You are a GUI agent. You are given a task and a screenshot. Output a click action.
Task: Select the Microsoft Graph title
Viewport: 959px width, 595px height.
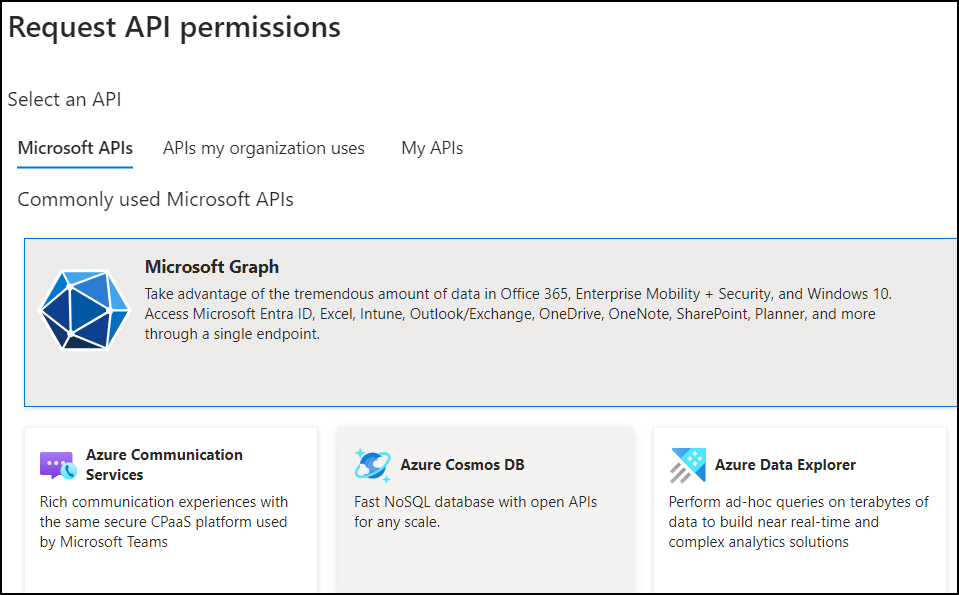212,267
